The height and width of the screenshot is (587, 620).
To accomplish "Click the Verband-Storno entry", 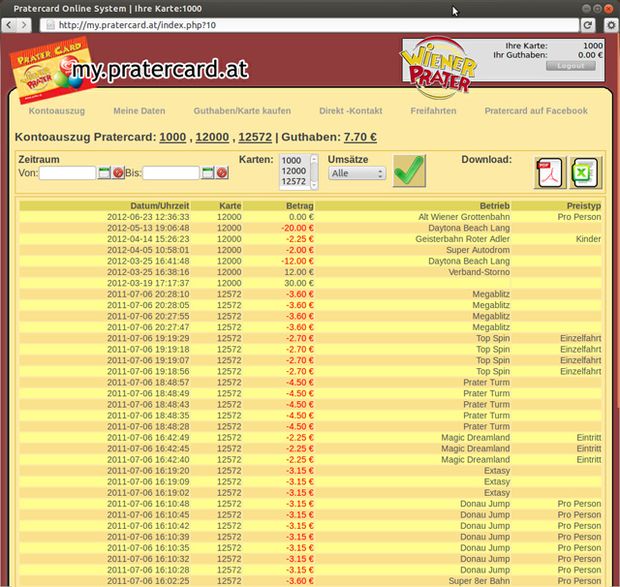I will [479, 272].
